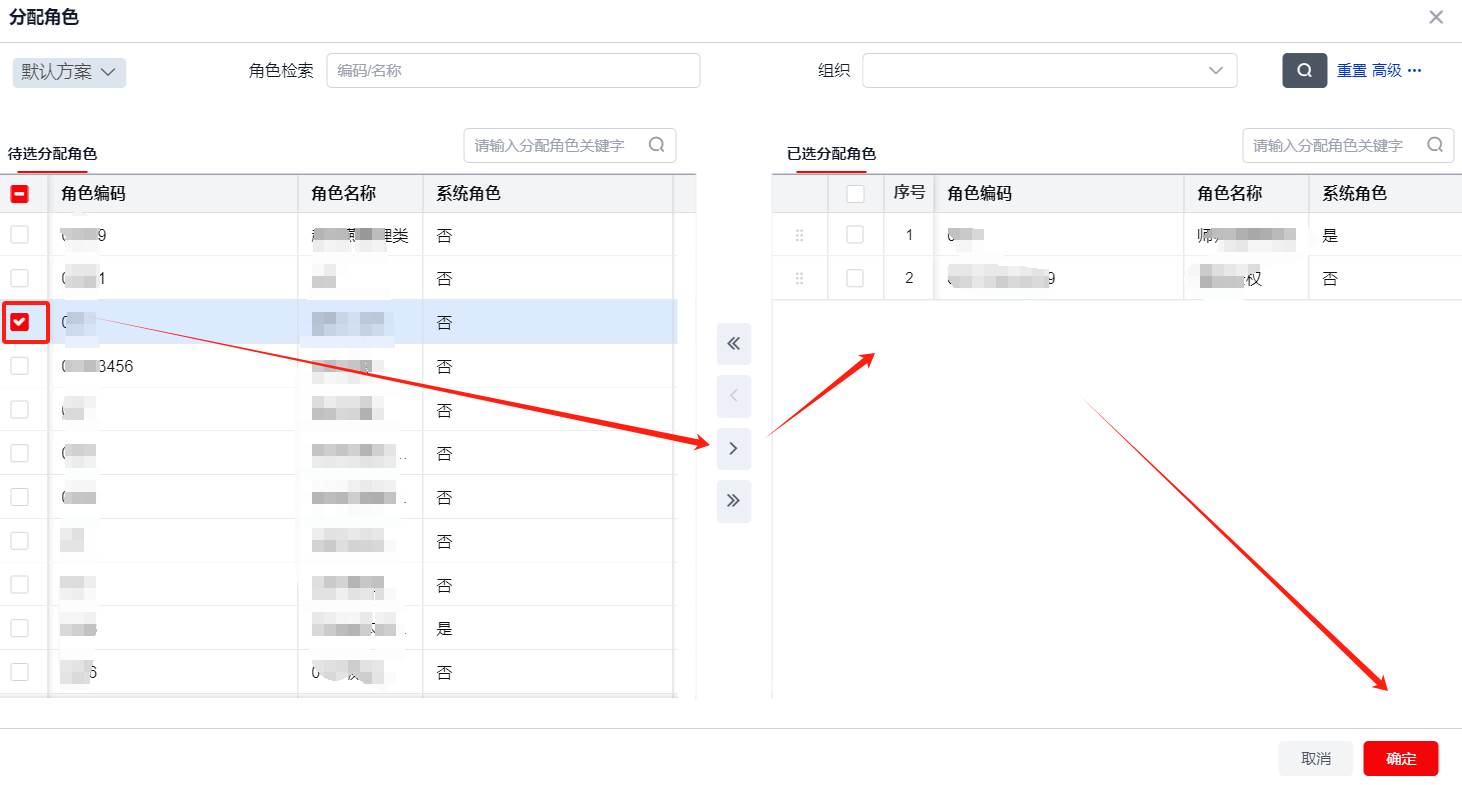Viewport: 1462px width, 785px height.
Task: Click the 重置 reset link
Action: tap(1351, 71)
